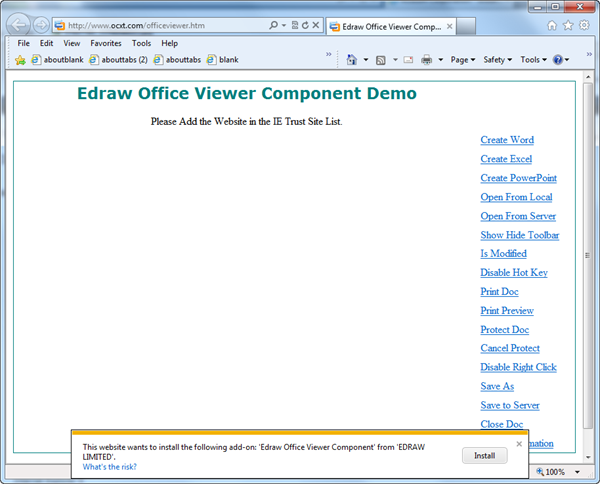
Task: Expand the feeds dropdown arrow
Action: point(395,60)
